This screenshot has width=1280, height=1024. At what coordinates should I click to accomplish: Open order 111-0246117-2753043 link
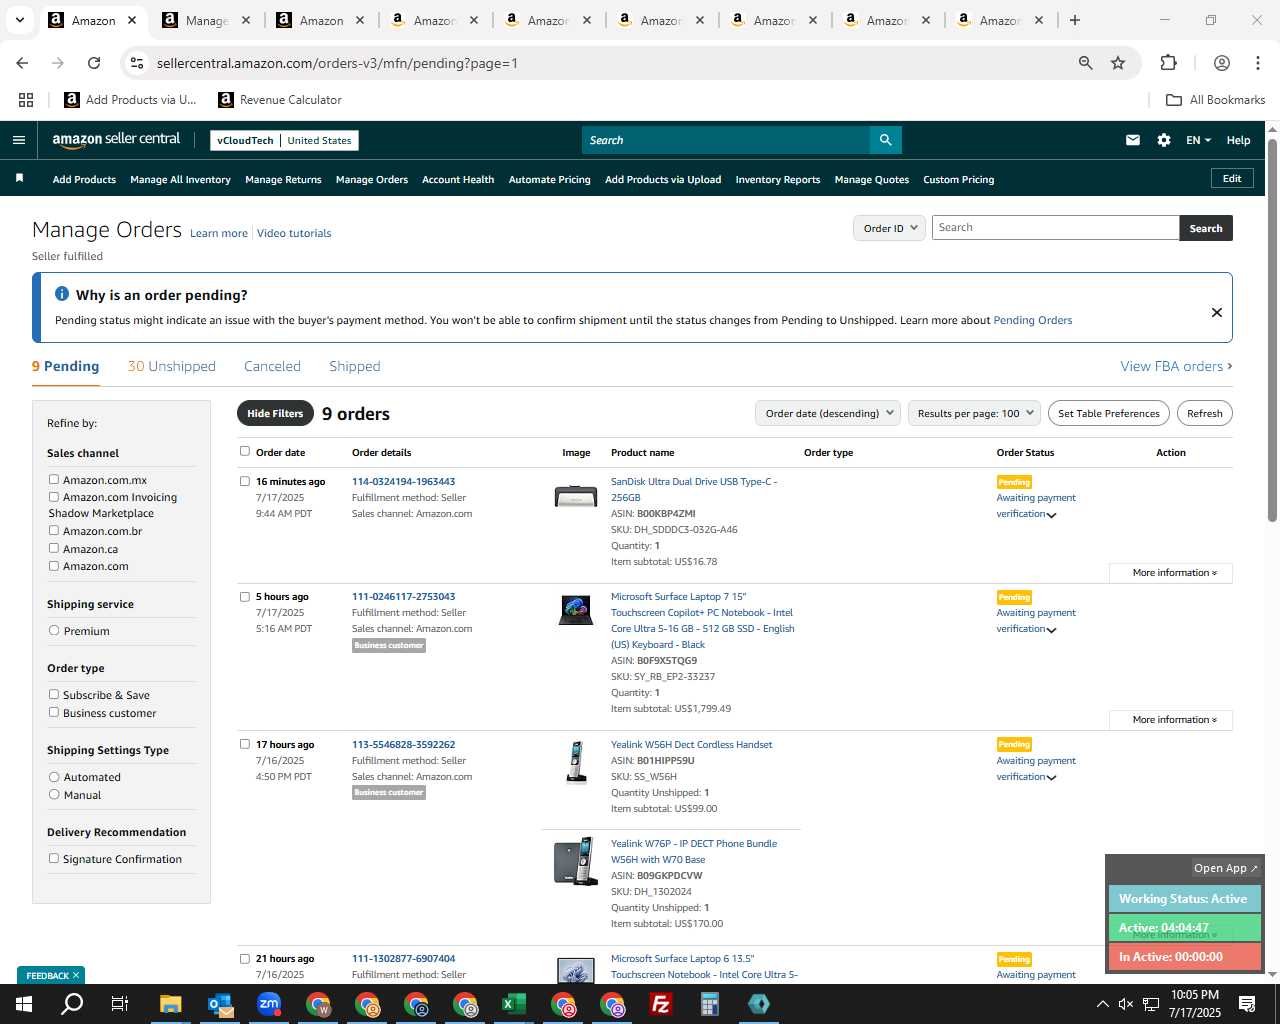click(403, 596)
